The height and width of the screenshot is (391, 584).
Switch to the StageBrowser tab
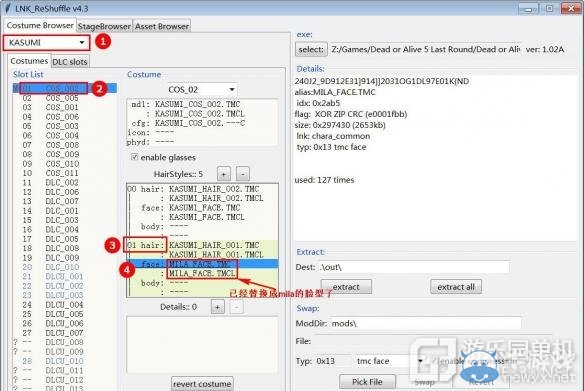(104, 26)
